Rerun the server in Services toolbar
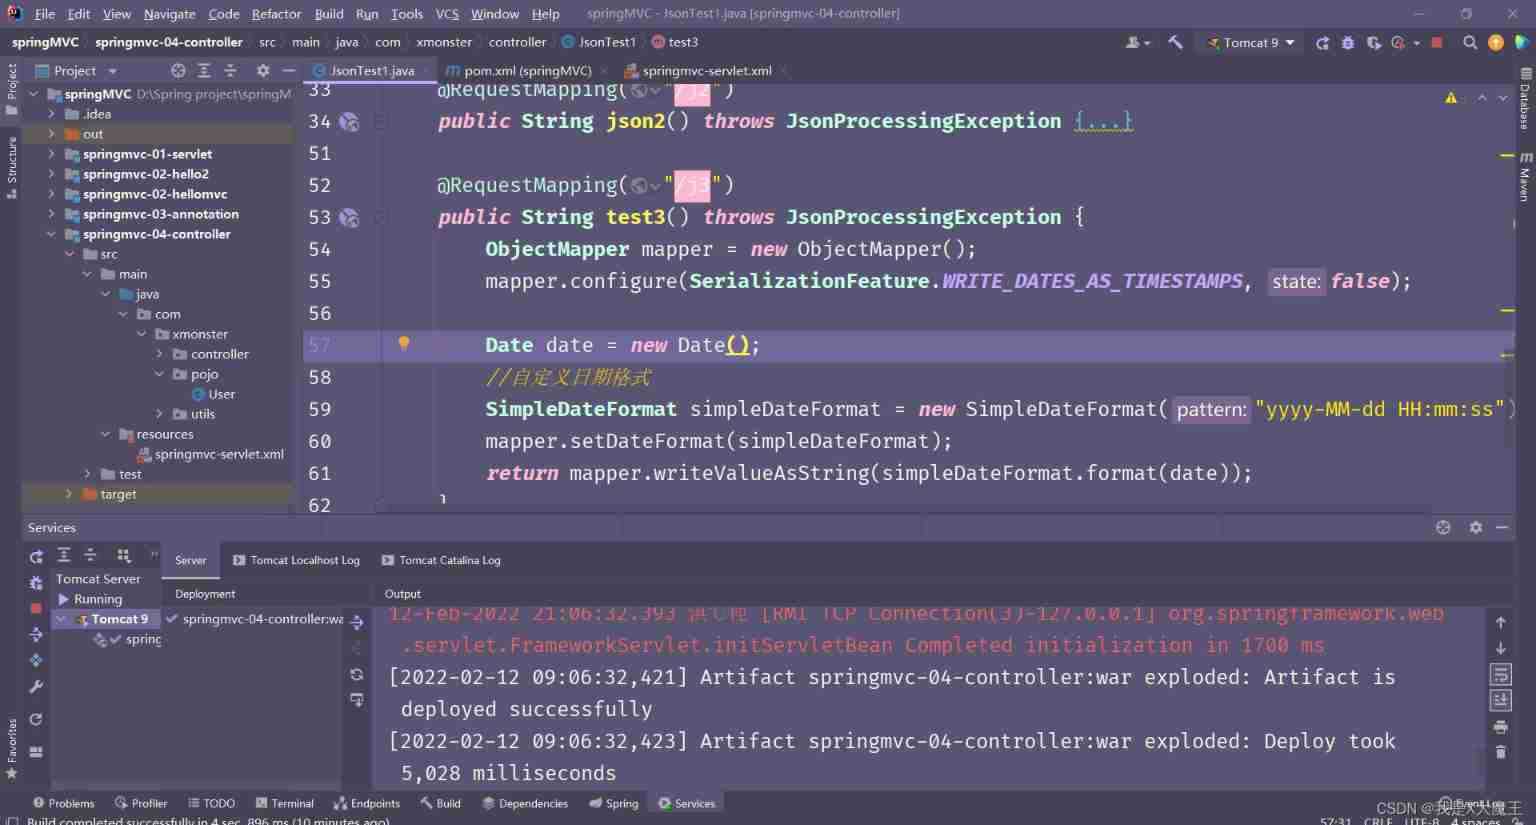The height and width of the screenshot is (825, 1536). coord(37,556)
